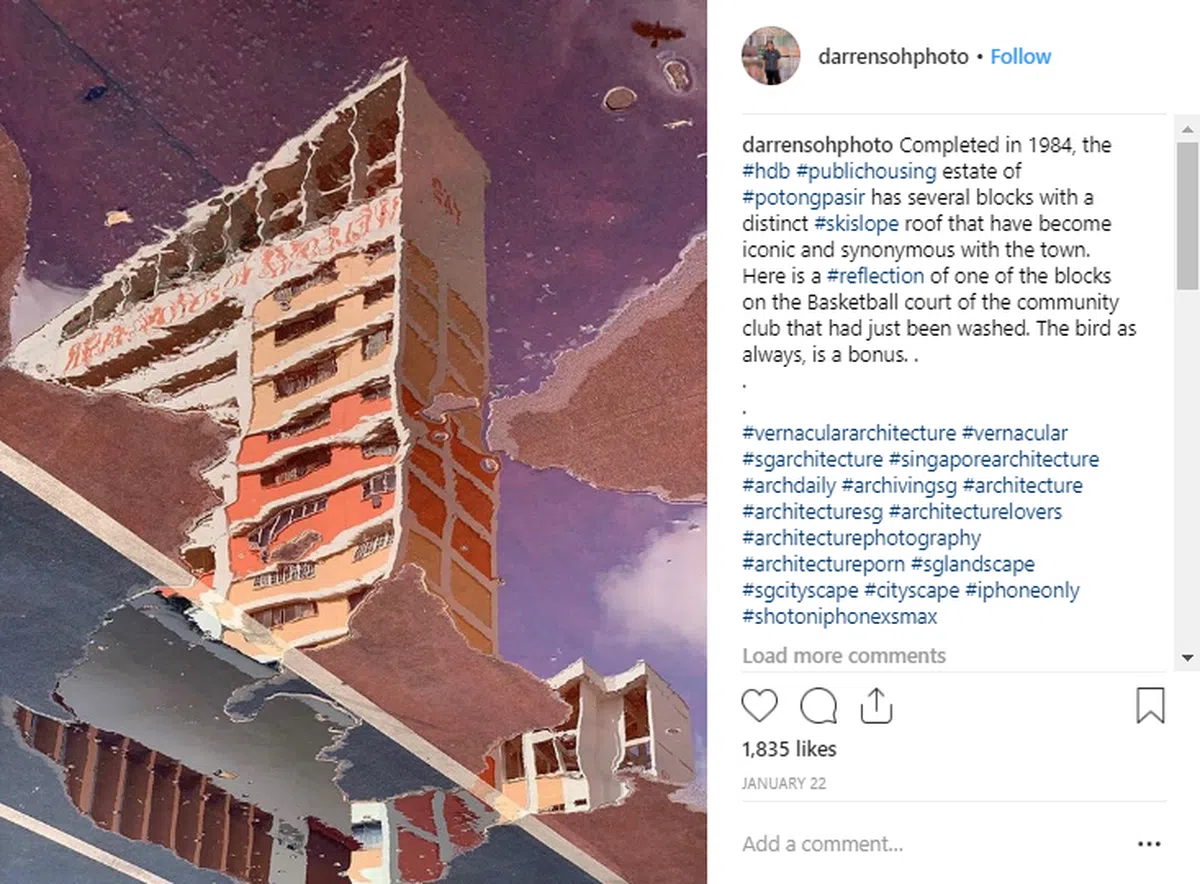Open the JANUARY 22 post timestamp
Screen dimensions: 1200x884
784,784
